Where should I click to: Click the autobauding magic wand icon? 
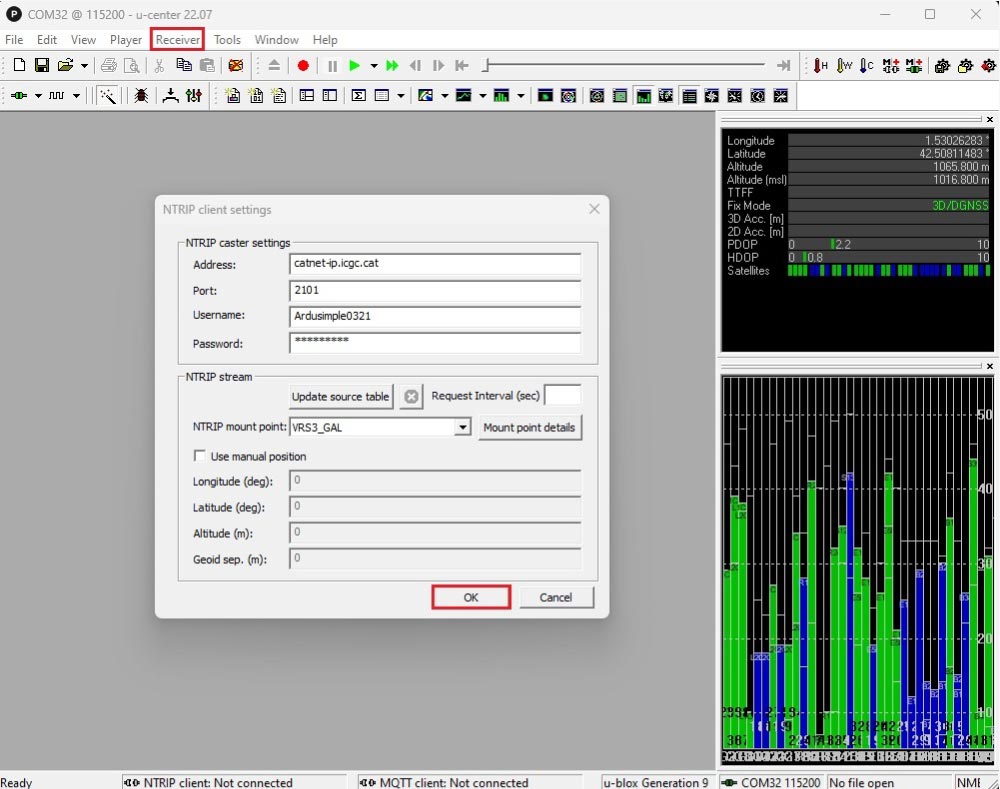(107, 96)
